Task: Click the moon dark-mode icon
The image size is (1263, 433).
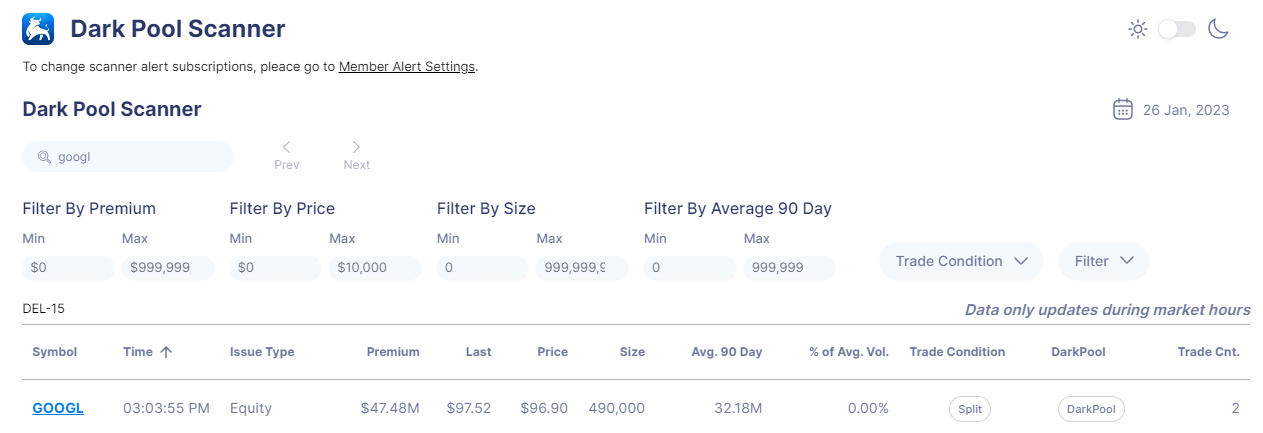Action: pyautogui.click(x=1217, y=29)
